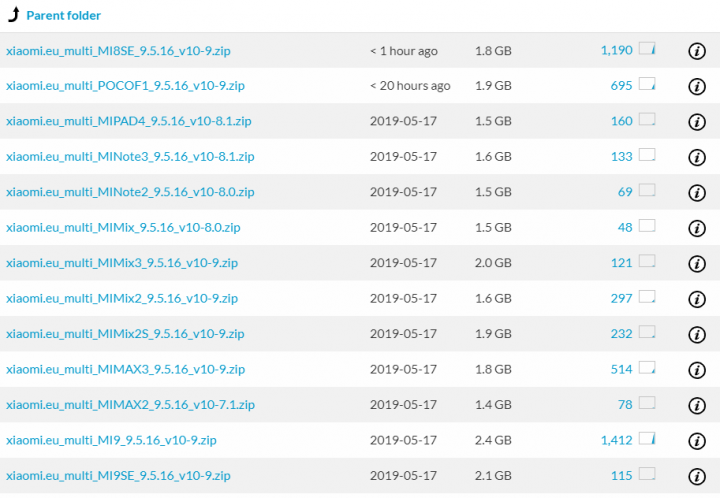Click the 2.1 GB size value
This screenshot has width=720, height=498.
(493, 476)
